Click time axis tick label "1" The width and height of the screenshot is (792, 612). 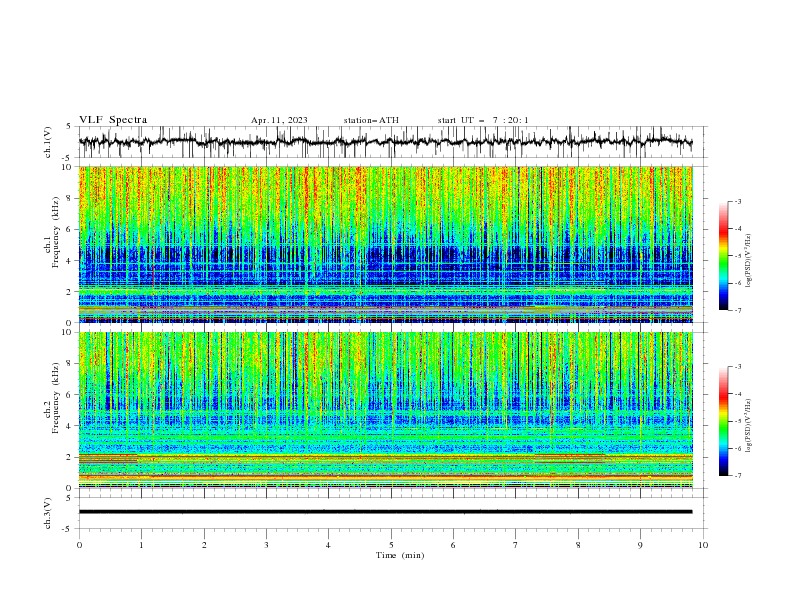click(x=141, y=545)
